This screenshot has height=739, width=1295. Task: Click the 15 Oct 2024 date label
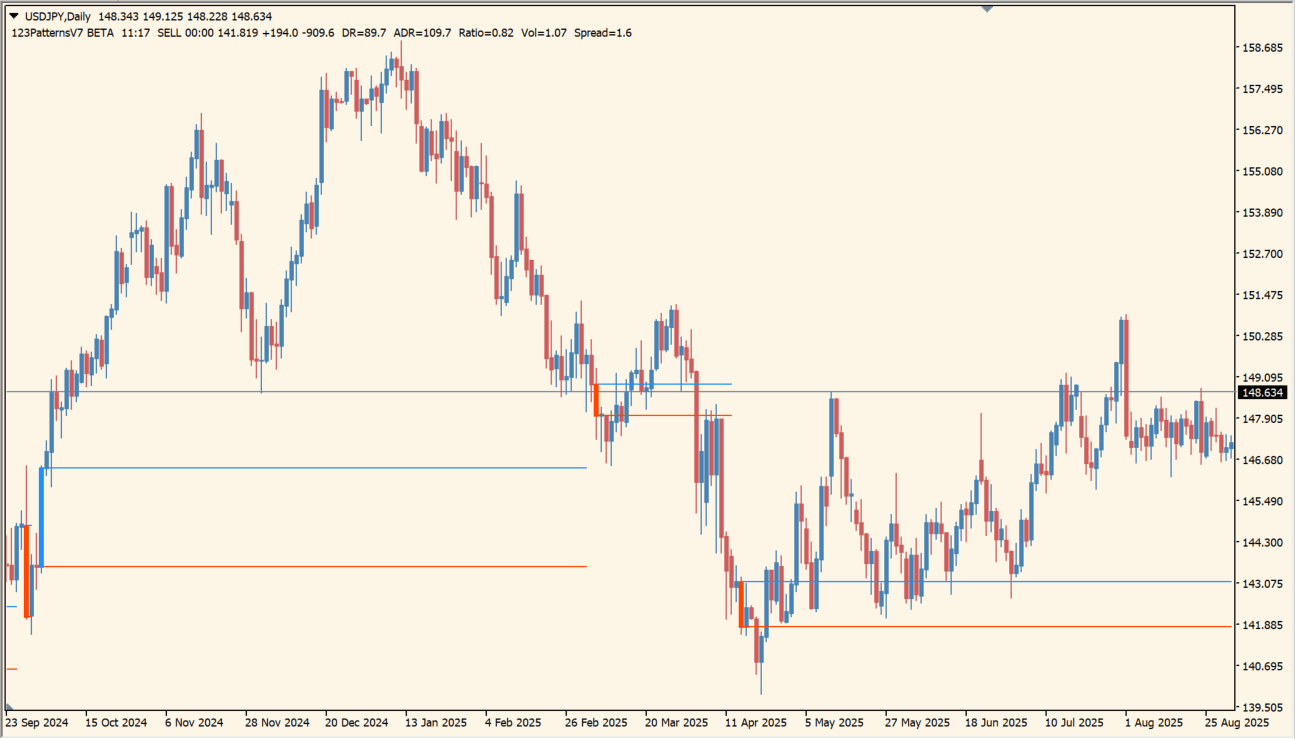116,722
